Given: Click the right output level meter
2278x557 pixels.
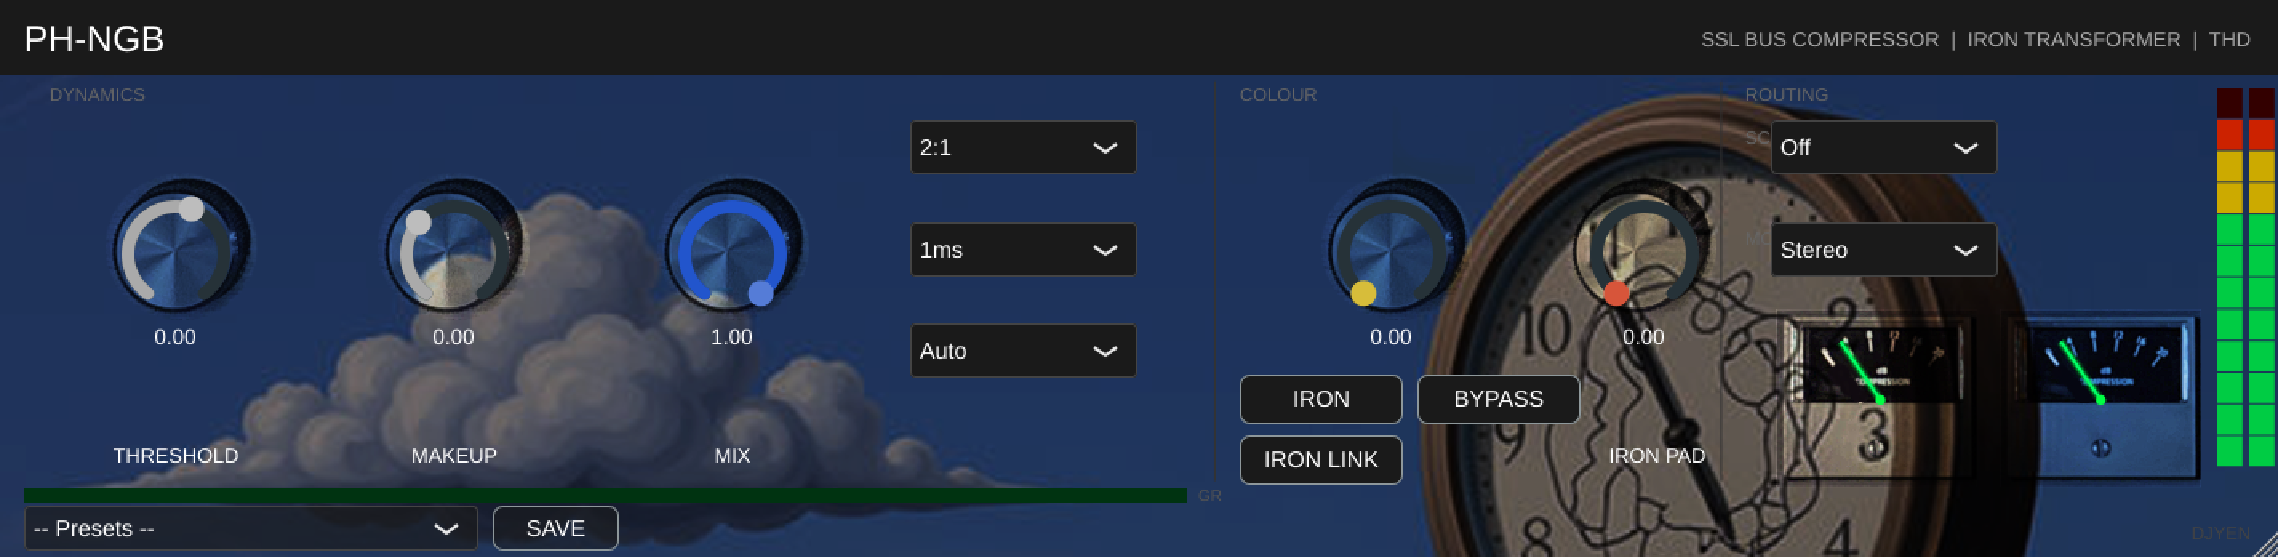Looking at the screenshot, I should (2262, 277).
